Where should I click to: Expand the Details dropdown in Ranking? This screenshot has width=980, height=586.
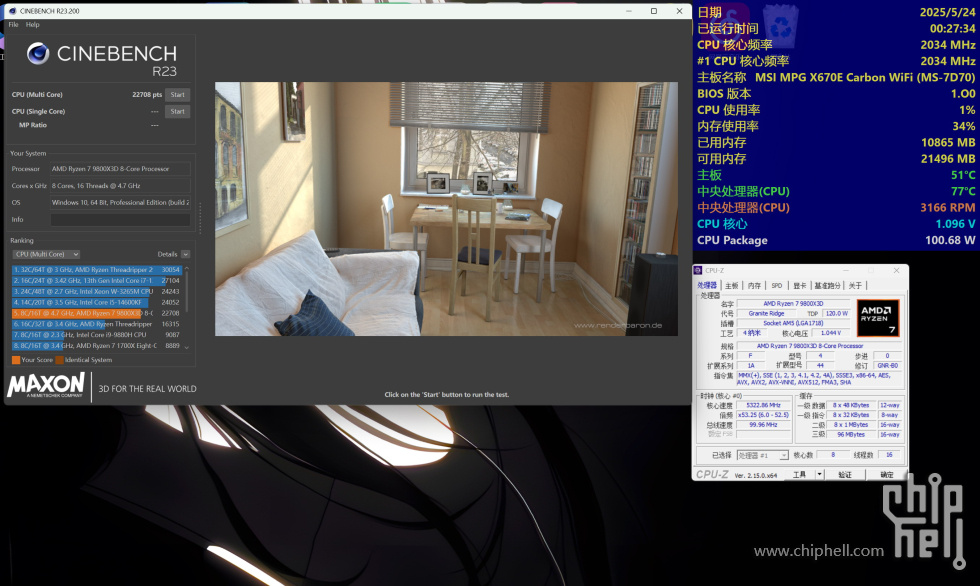[x=185, y=254]
